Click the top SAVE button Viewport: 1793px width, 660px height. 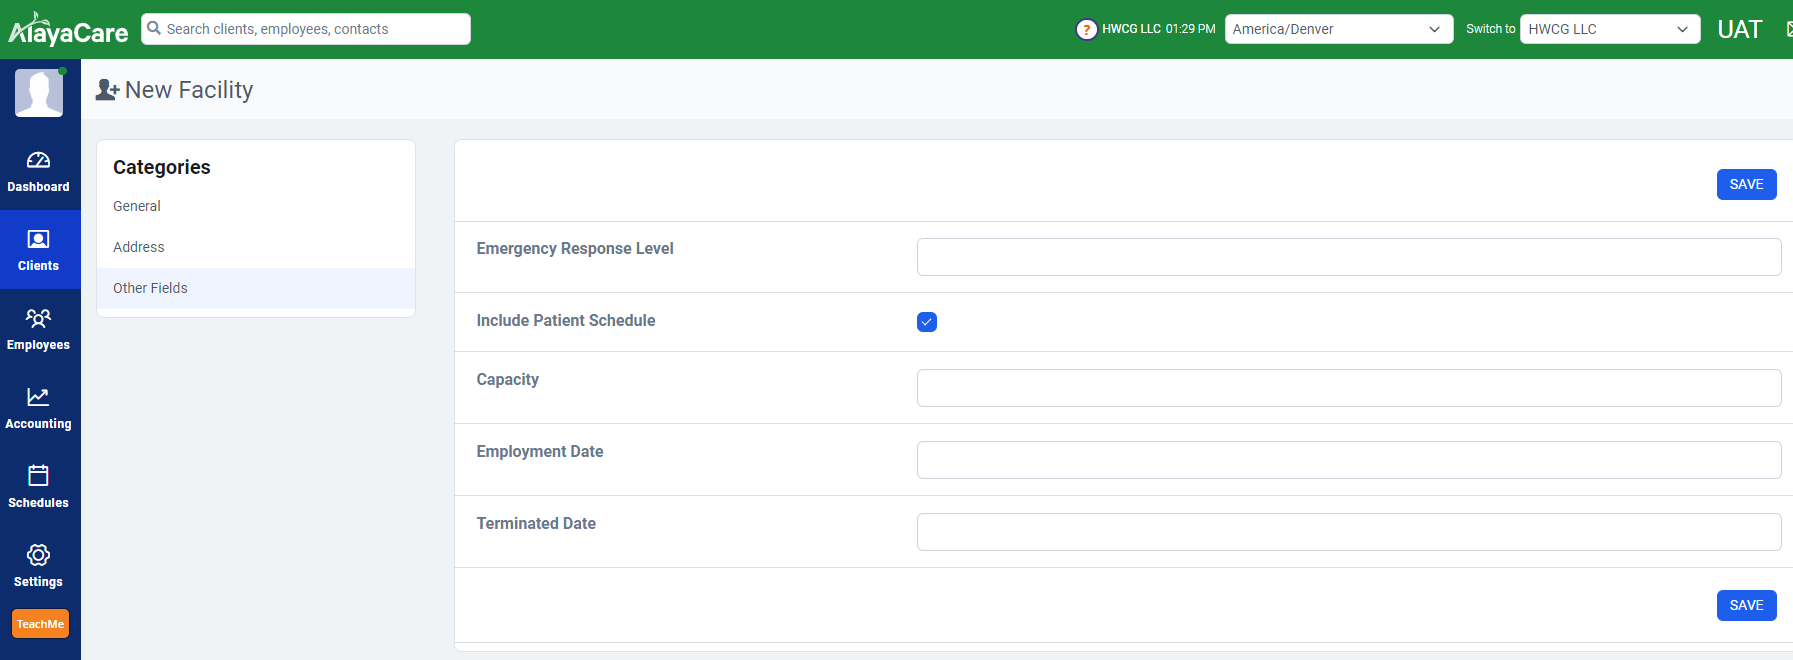(1746, 185)
